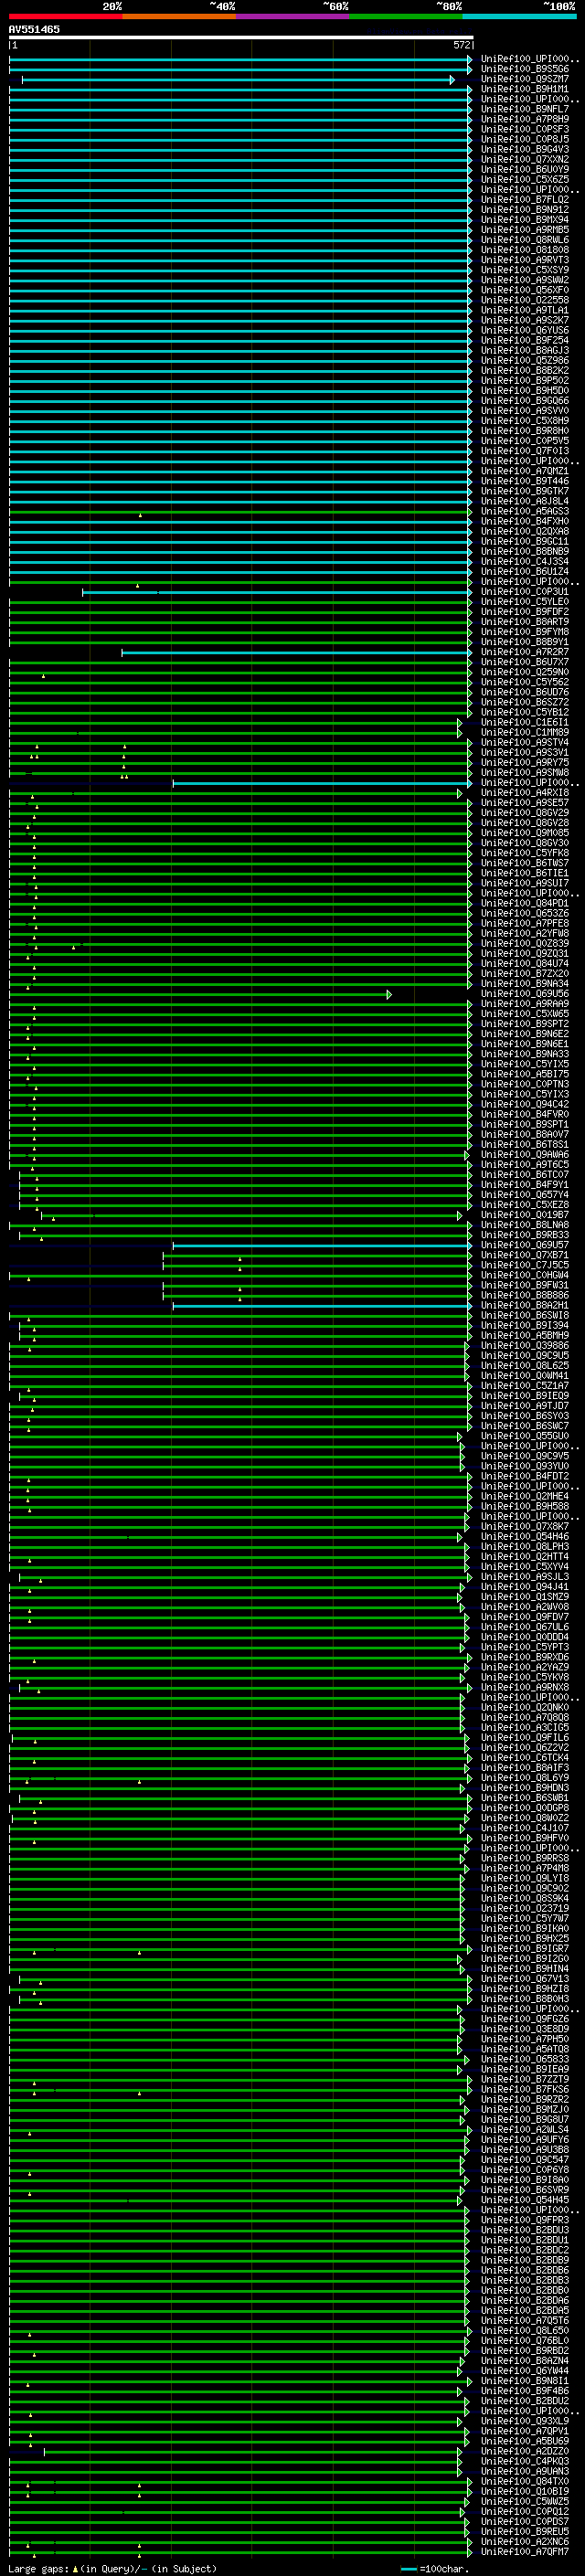Select hit label UniRef100_A4RXI8

(x=525, y=793)
